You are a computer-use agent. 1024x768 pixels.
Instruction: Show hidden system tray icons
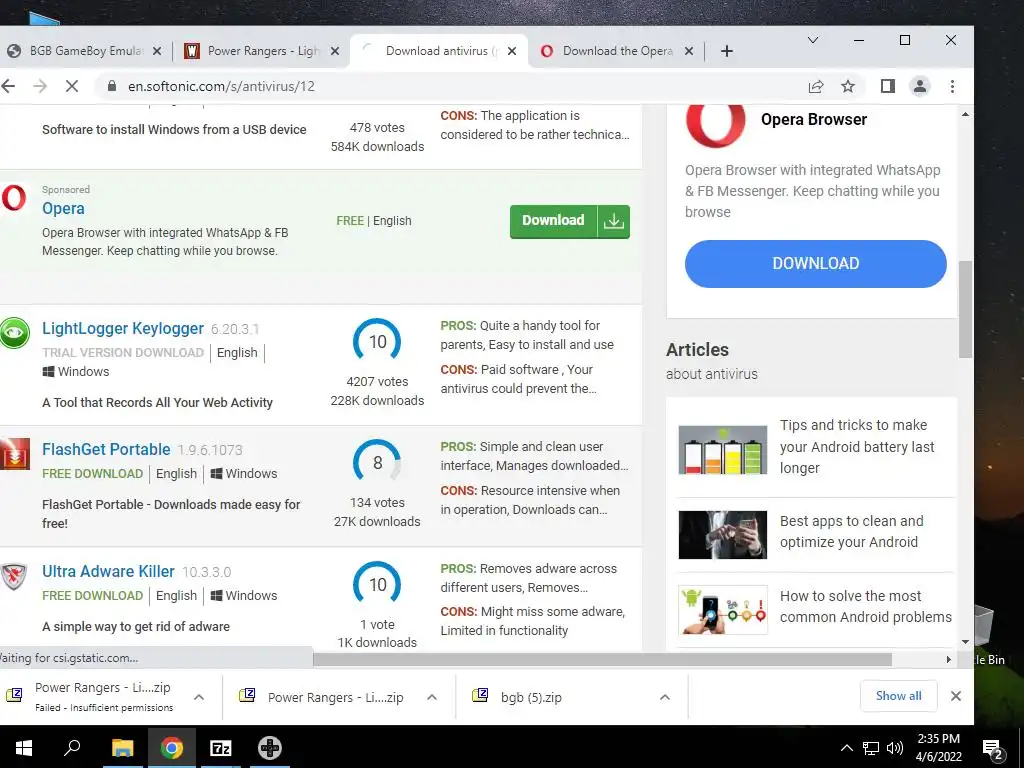point(846,748)
